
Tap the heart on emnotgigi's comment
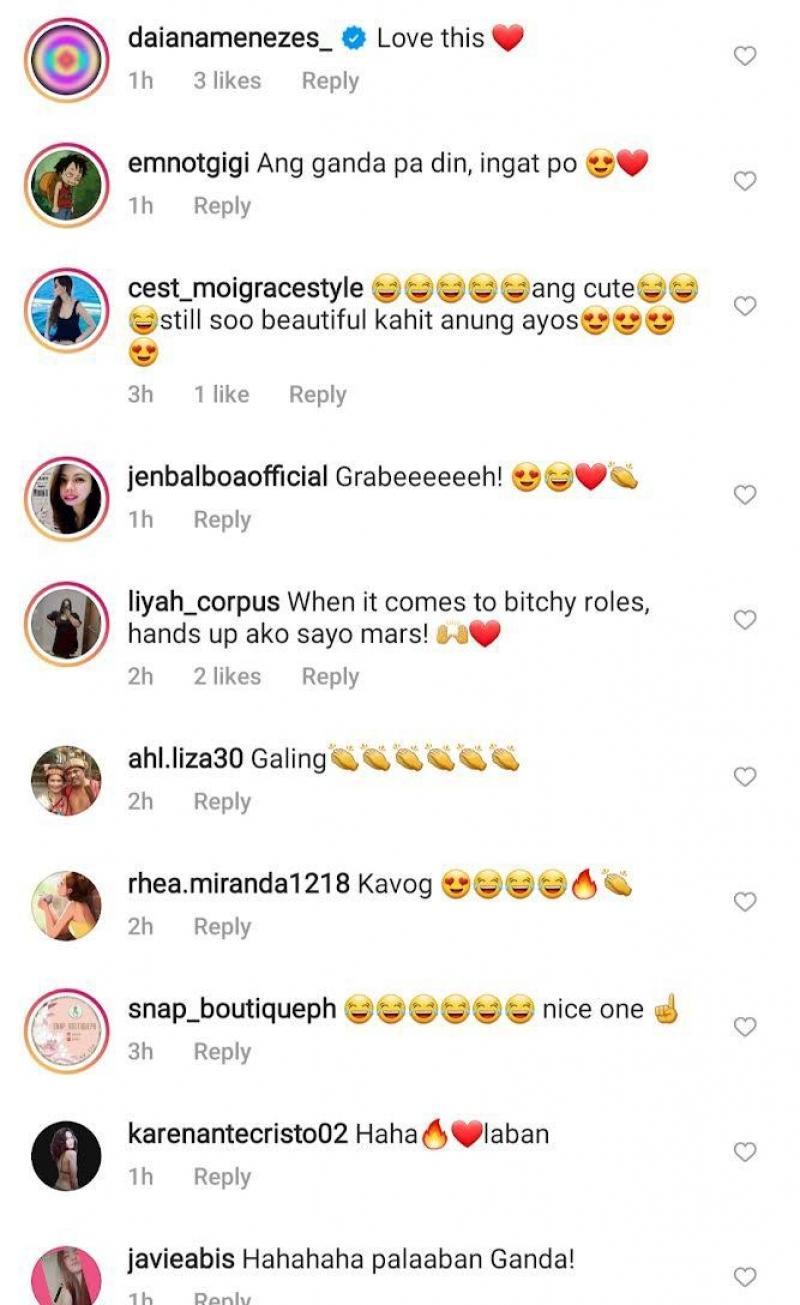745,181
